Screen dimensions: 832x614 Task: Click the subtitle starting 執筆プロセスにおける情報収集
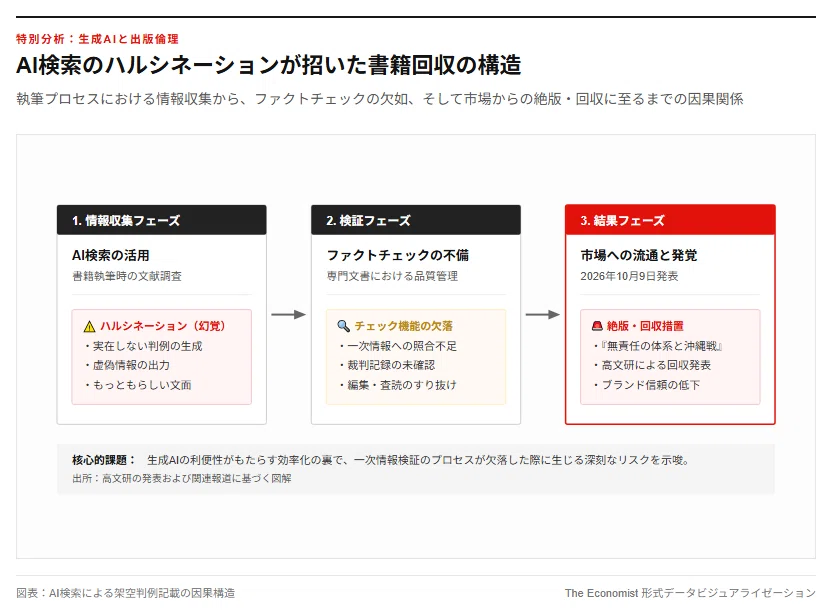[x=380, y=99]
